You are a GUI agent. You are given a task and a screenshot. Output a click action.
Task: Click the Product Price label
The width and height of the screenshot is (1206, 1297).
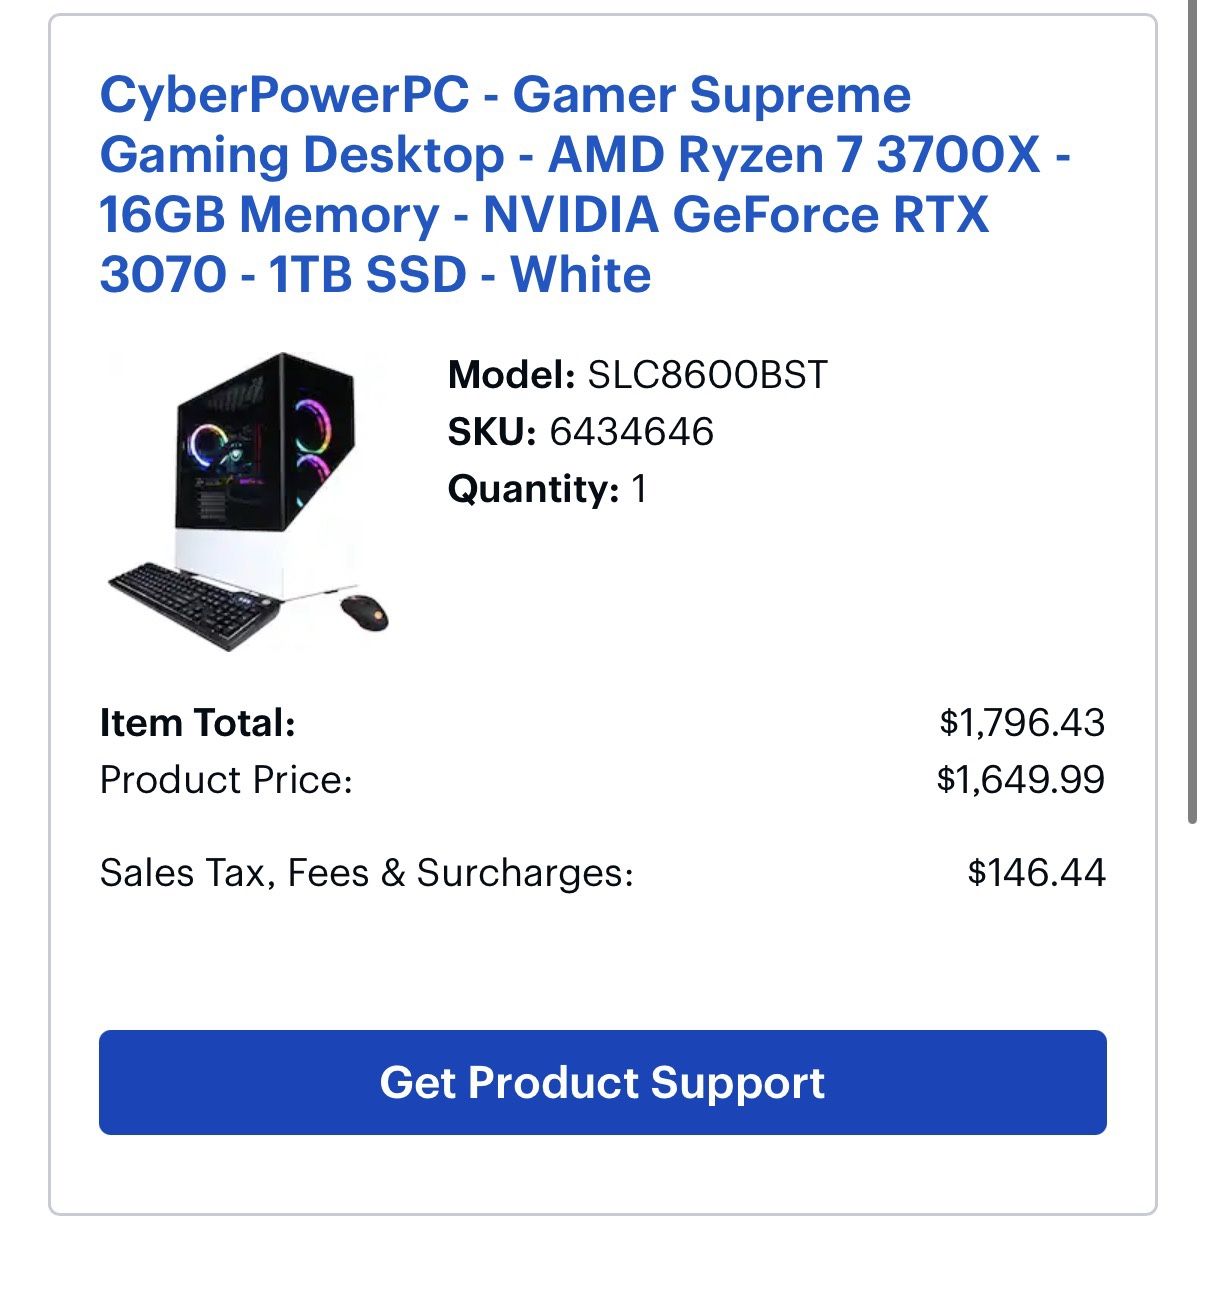tap(227, 779)
